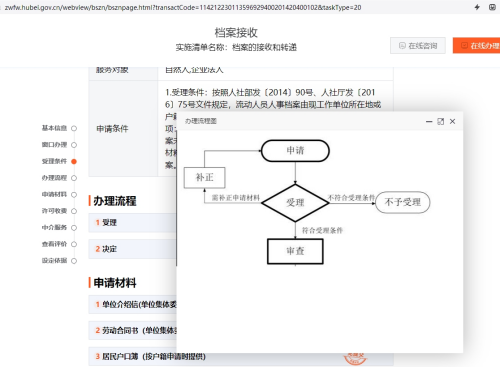Click the lightning bolt icon in browser bar
The width and height of the screenshot is (500, 367).
[x=477, y=7]
